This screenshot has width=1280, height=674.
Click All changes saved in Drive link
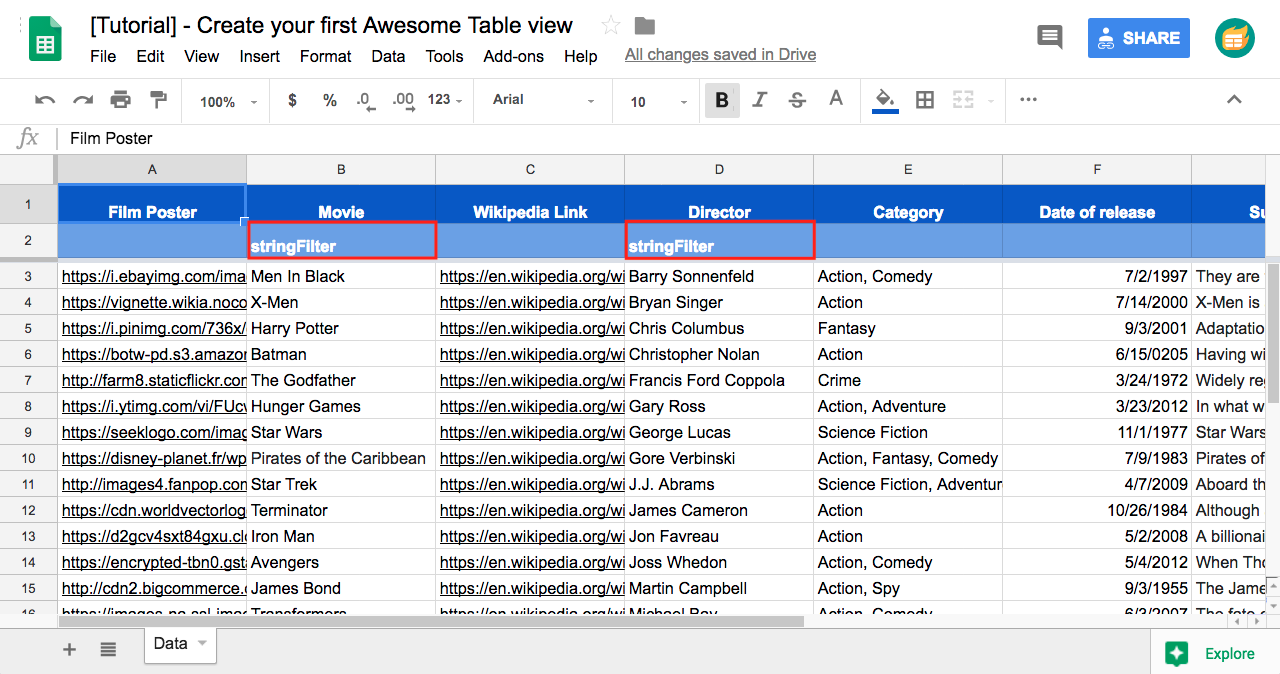click(x=720, y=55)
